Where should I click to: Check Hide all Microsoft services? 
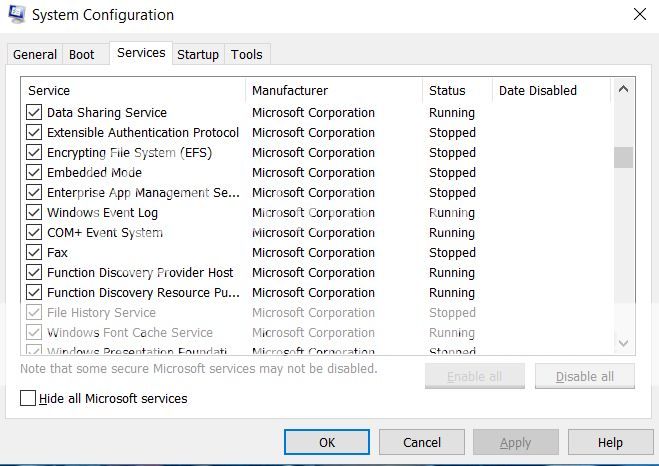(28, 398)
